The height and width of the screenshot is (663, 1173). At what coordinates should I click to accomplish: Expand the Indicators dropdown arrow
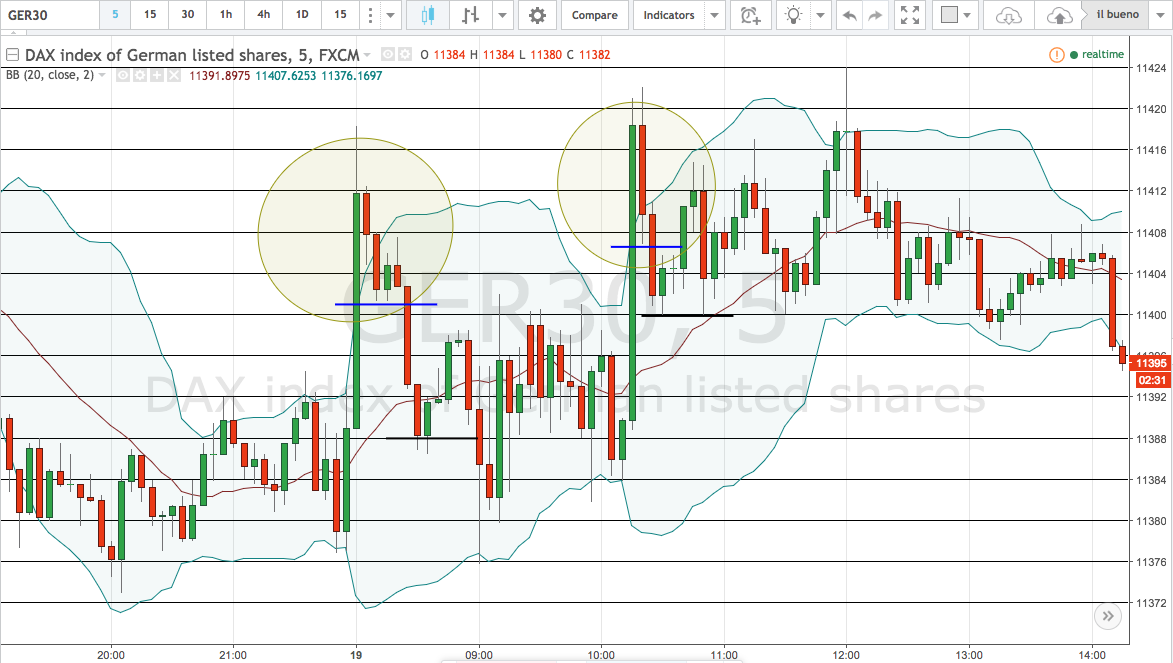click(x=714, y=15)
